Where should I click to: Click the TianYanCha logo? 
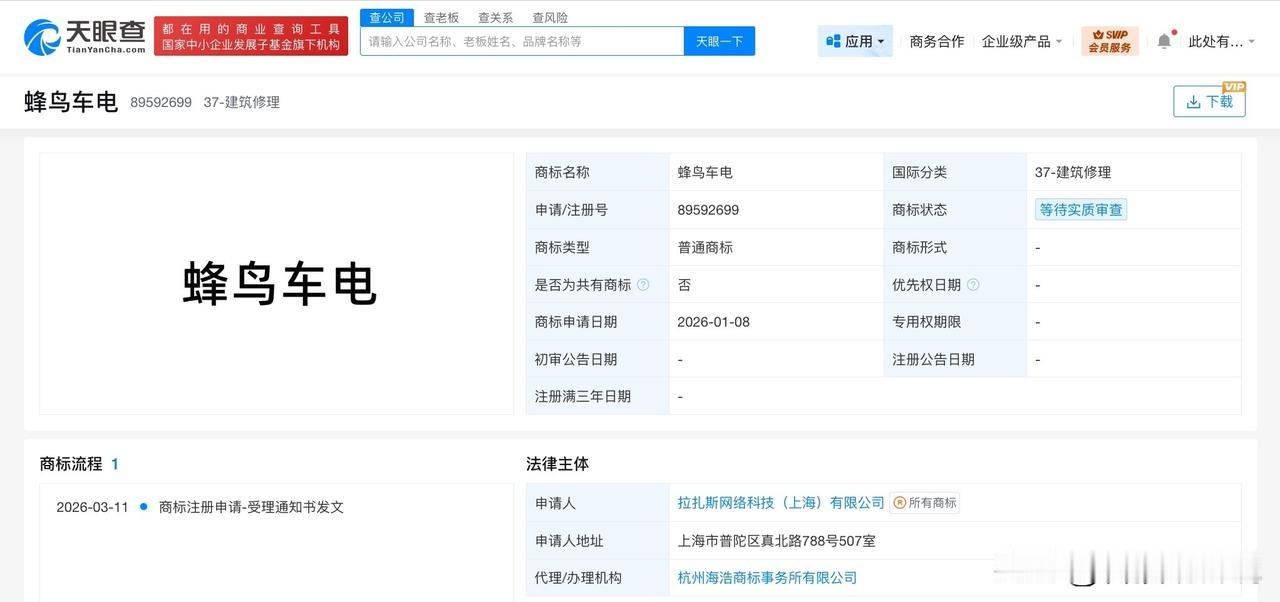tap(85, 37)
